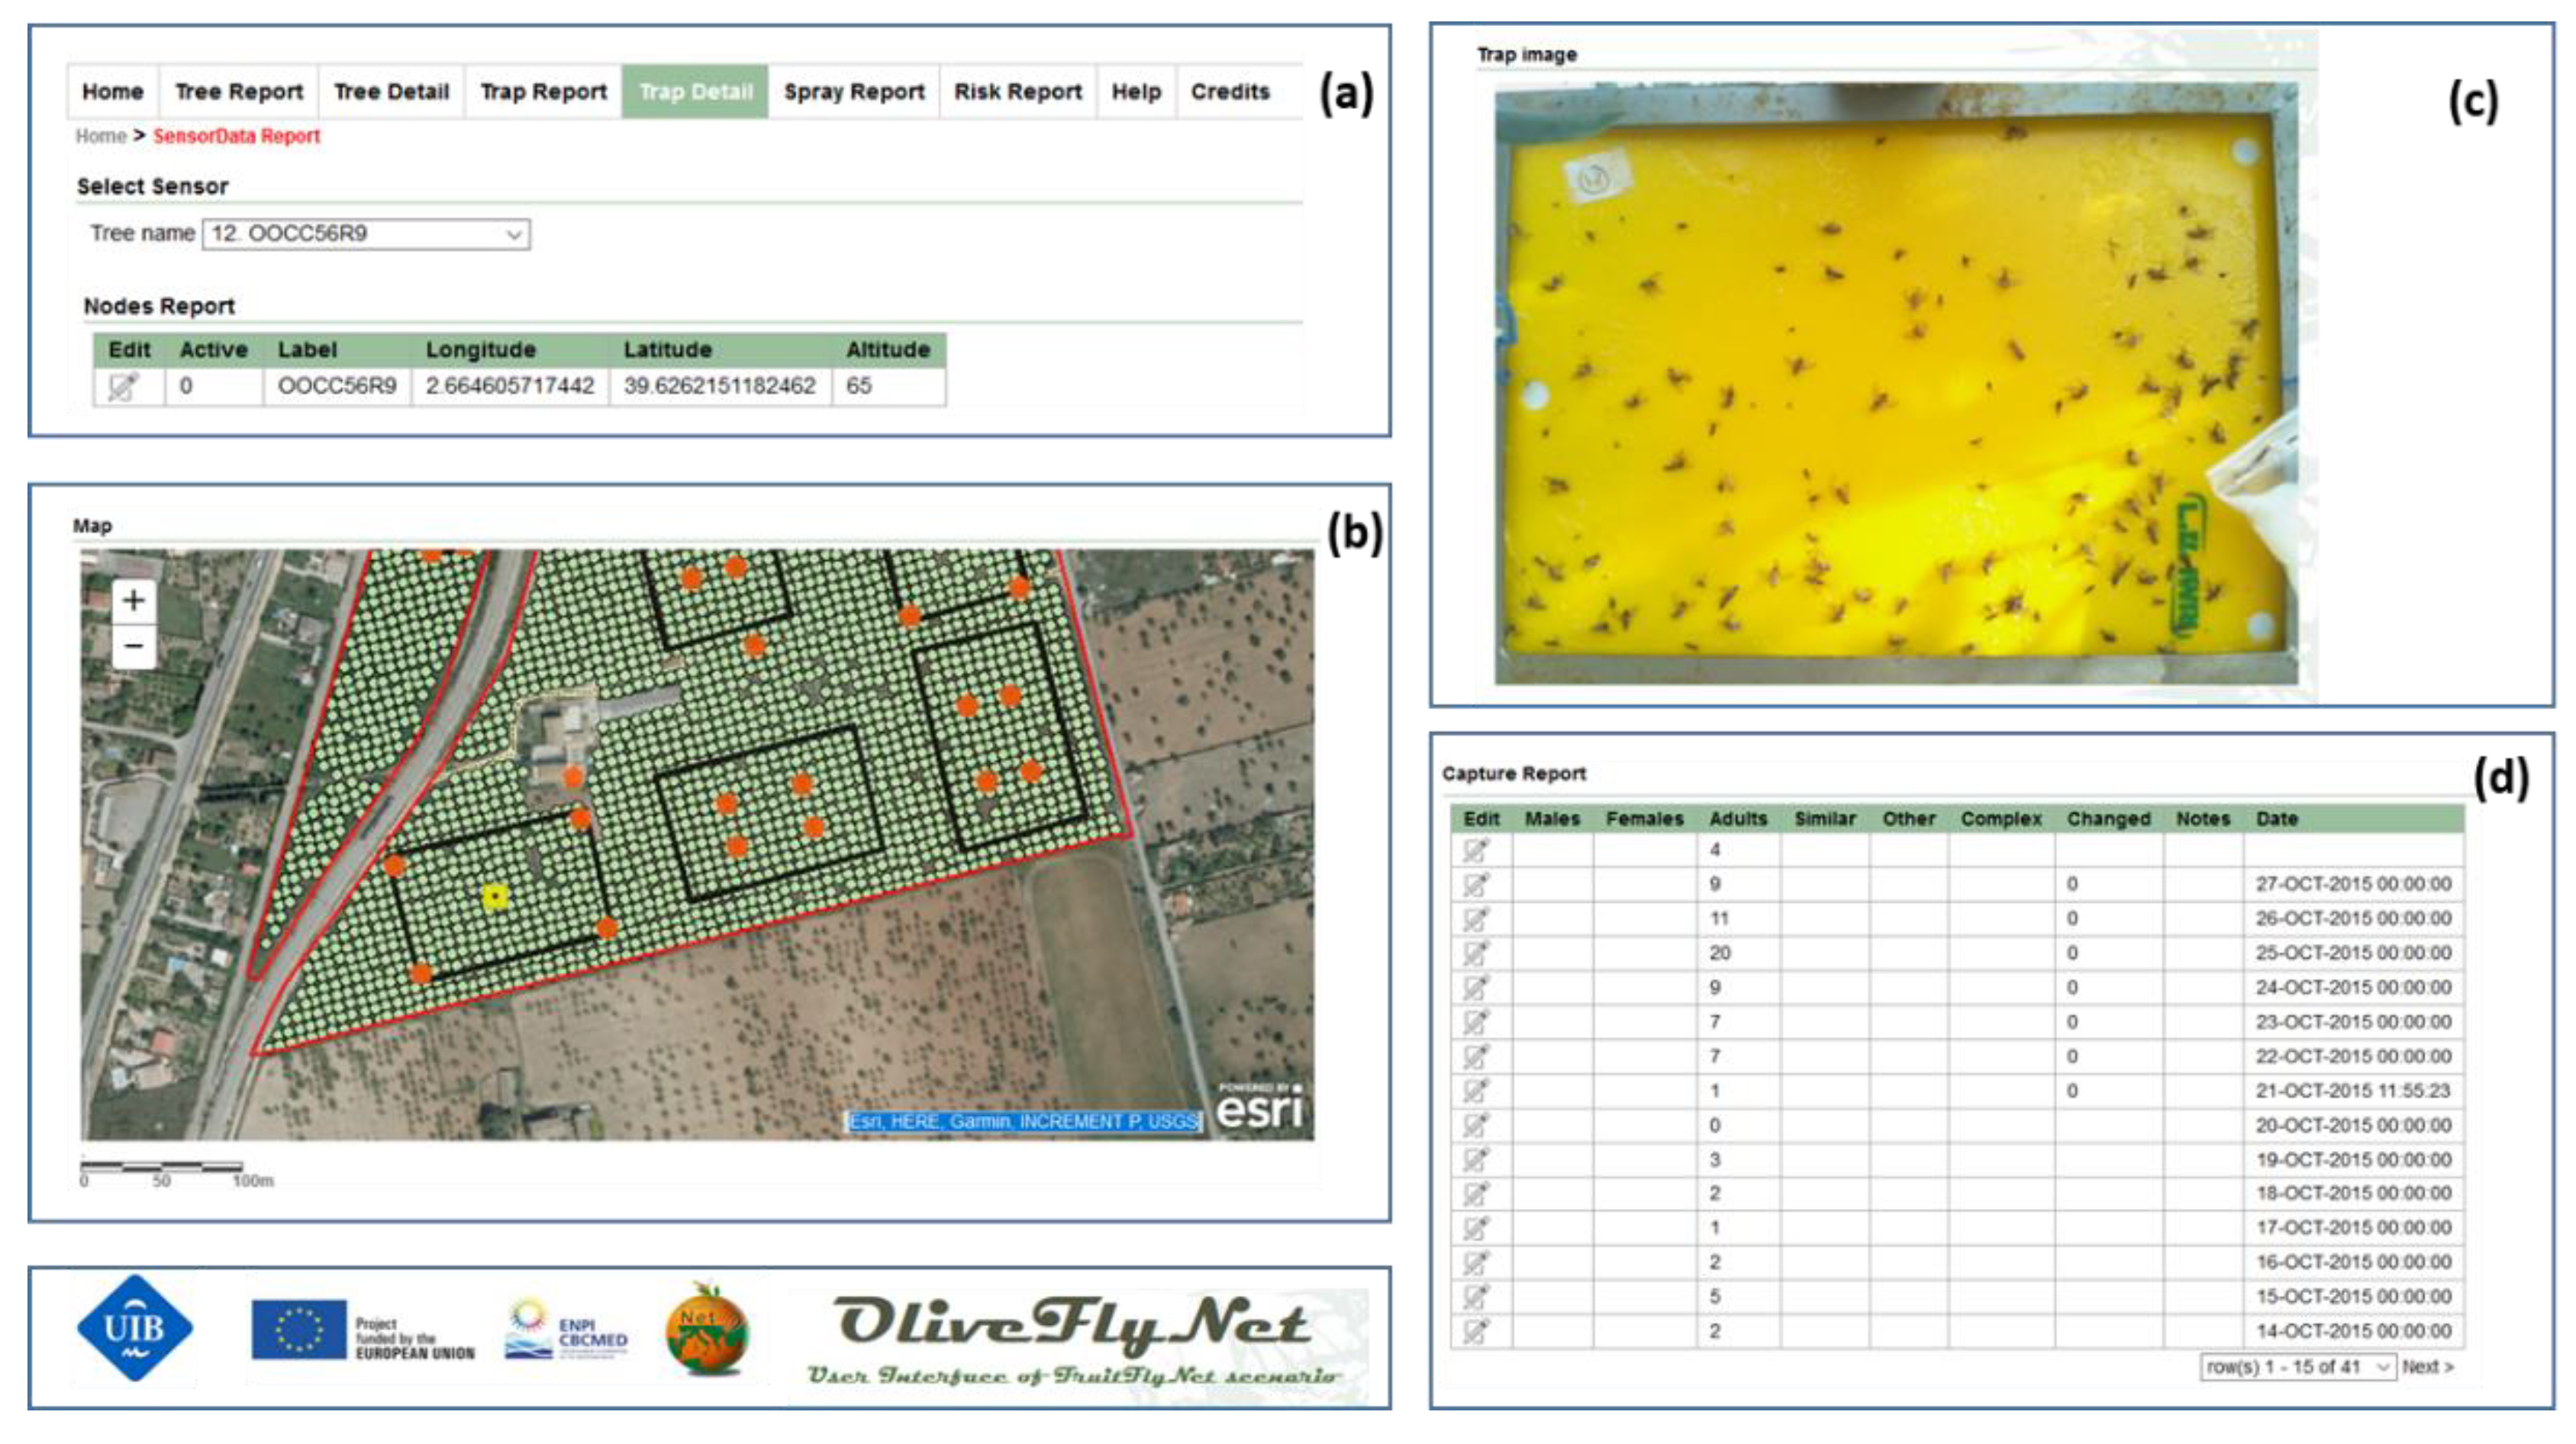Open the Trap Report tab
Viewport: 2576px width, 1444px height.
pyautogui.click(x=543, y=92)
